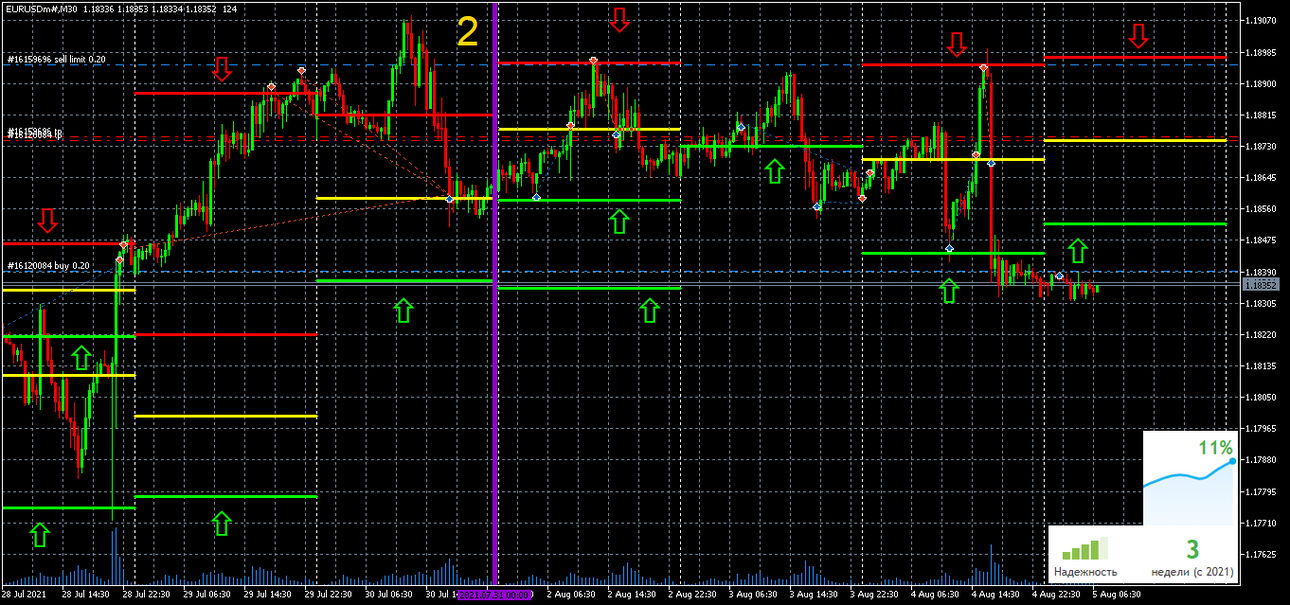Click price axis label 1.18985
1290x605 pixels.
click(1260, 52)
